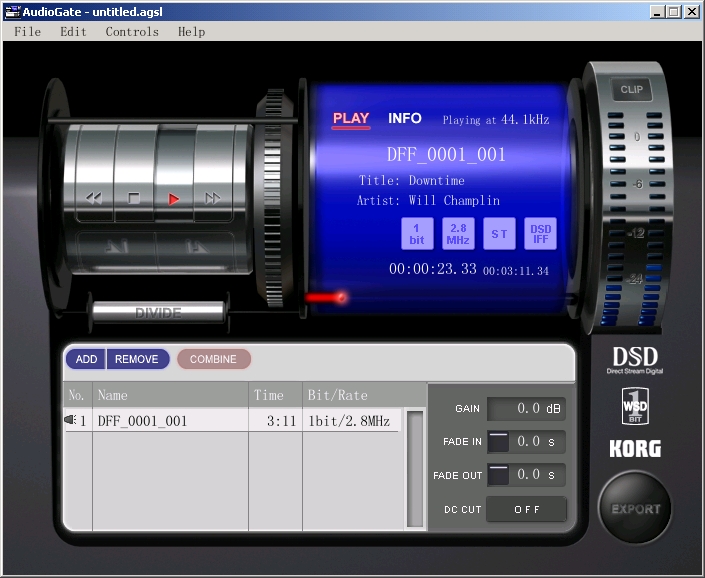Toggle the FADE IN curve button
The width and height of the screenshot is (705, 578).
498,442
